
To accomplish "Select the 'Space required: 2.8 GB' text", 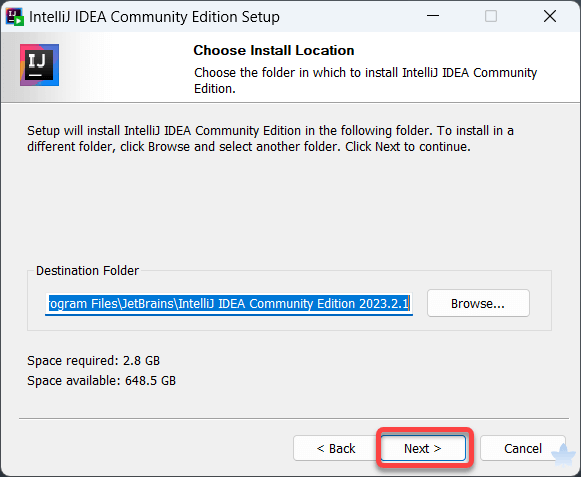I will (93, 361).
